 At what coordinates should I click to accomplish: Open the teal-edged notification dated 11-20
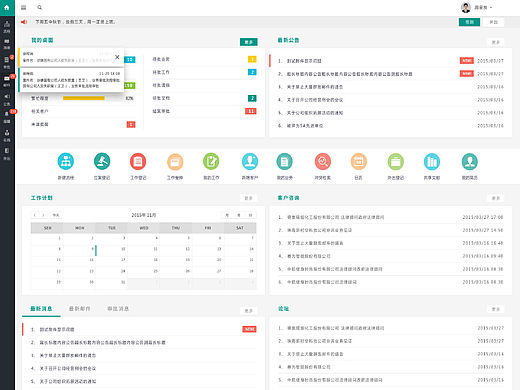click(x=71, y=80)
